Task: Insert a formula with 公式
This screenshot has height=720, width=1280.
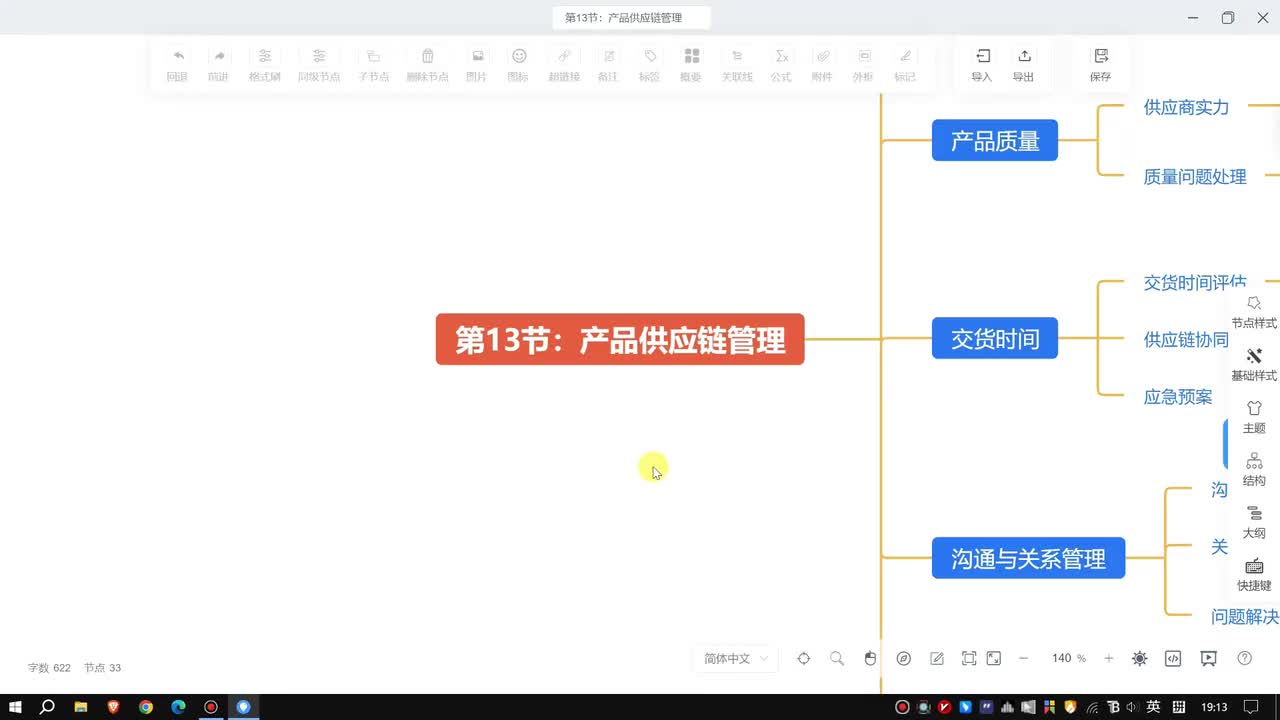Action: click(781, 64)
